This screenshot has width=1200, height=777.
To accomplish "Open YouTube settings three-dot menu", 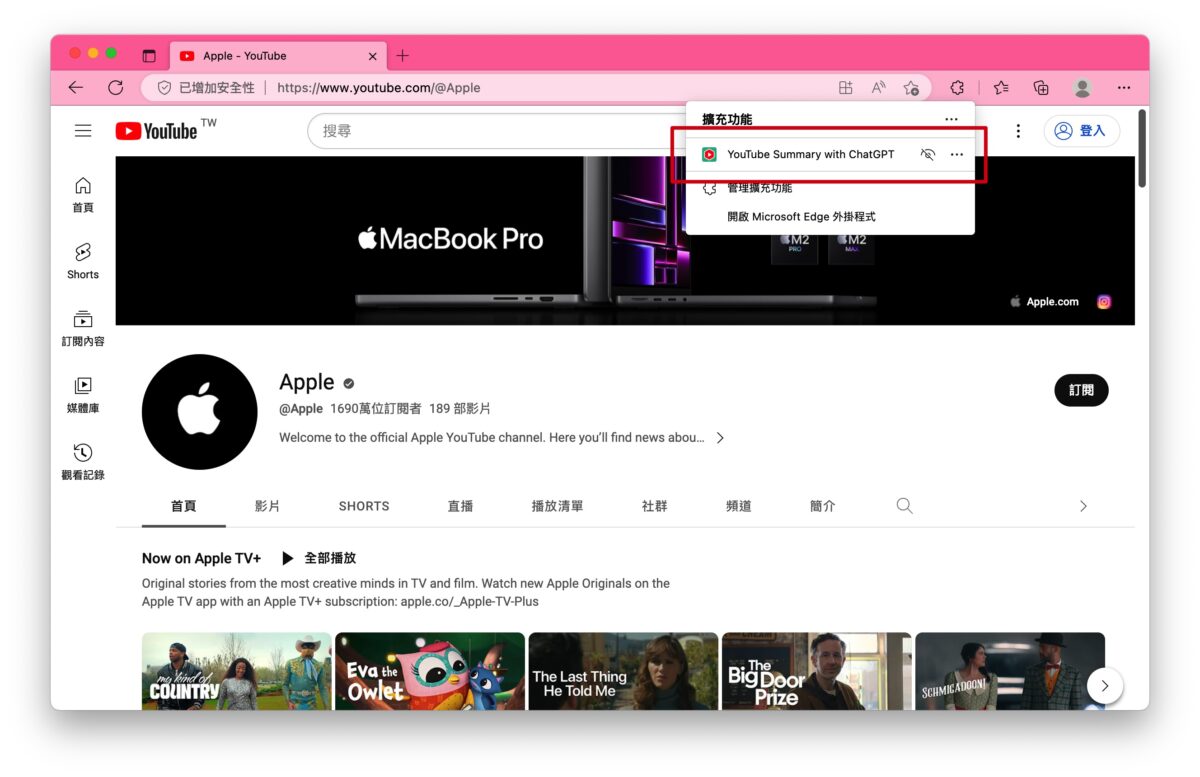I will pos(1018,131).
